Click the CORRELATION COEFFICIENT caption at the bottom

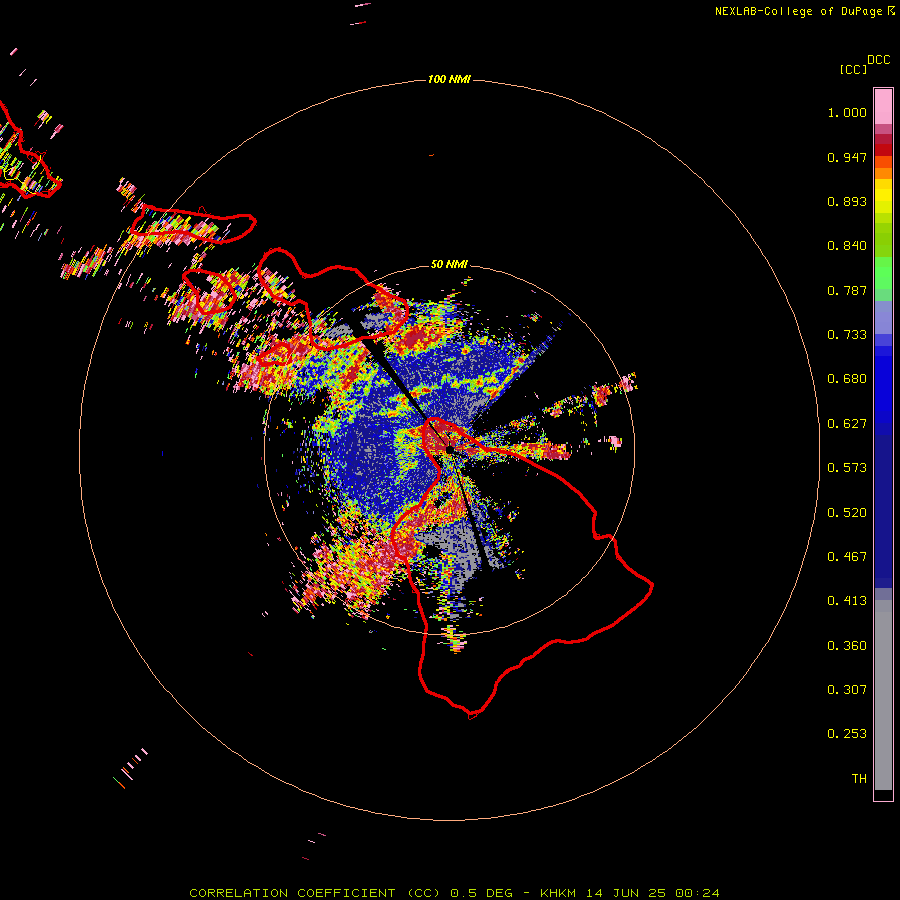[x=454, y=893]
